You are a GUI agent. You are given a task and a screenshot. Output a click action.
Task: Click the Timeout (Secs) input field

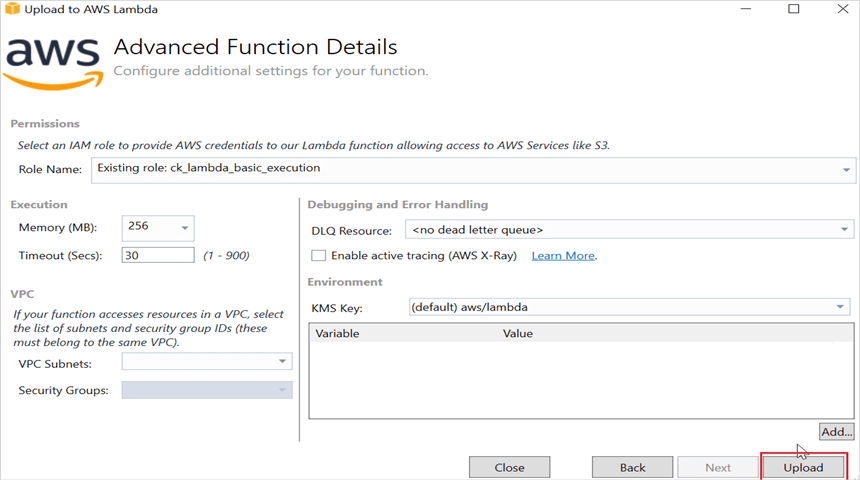[157, 255]
